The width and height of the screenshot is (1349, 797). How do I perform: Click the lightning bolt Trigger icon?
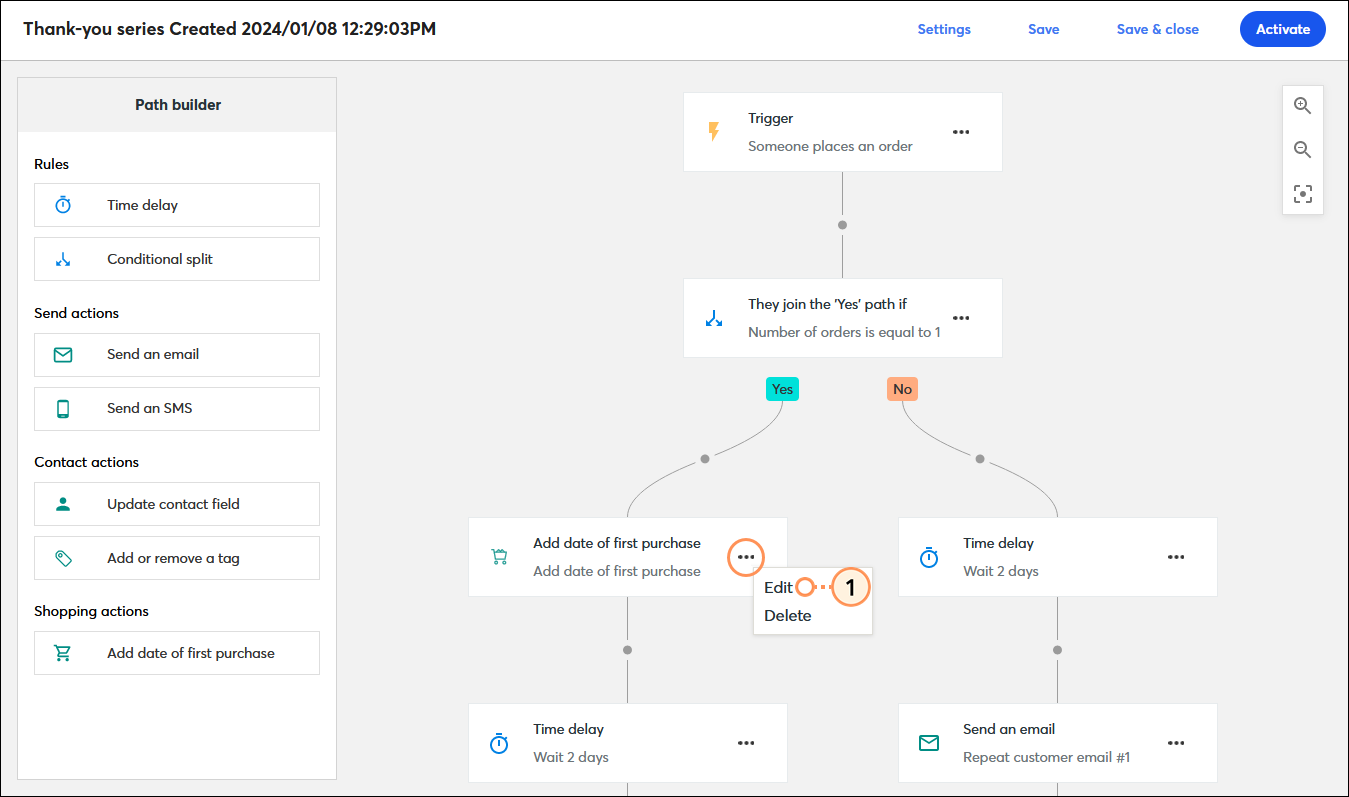[x=714, y=131]
